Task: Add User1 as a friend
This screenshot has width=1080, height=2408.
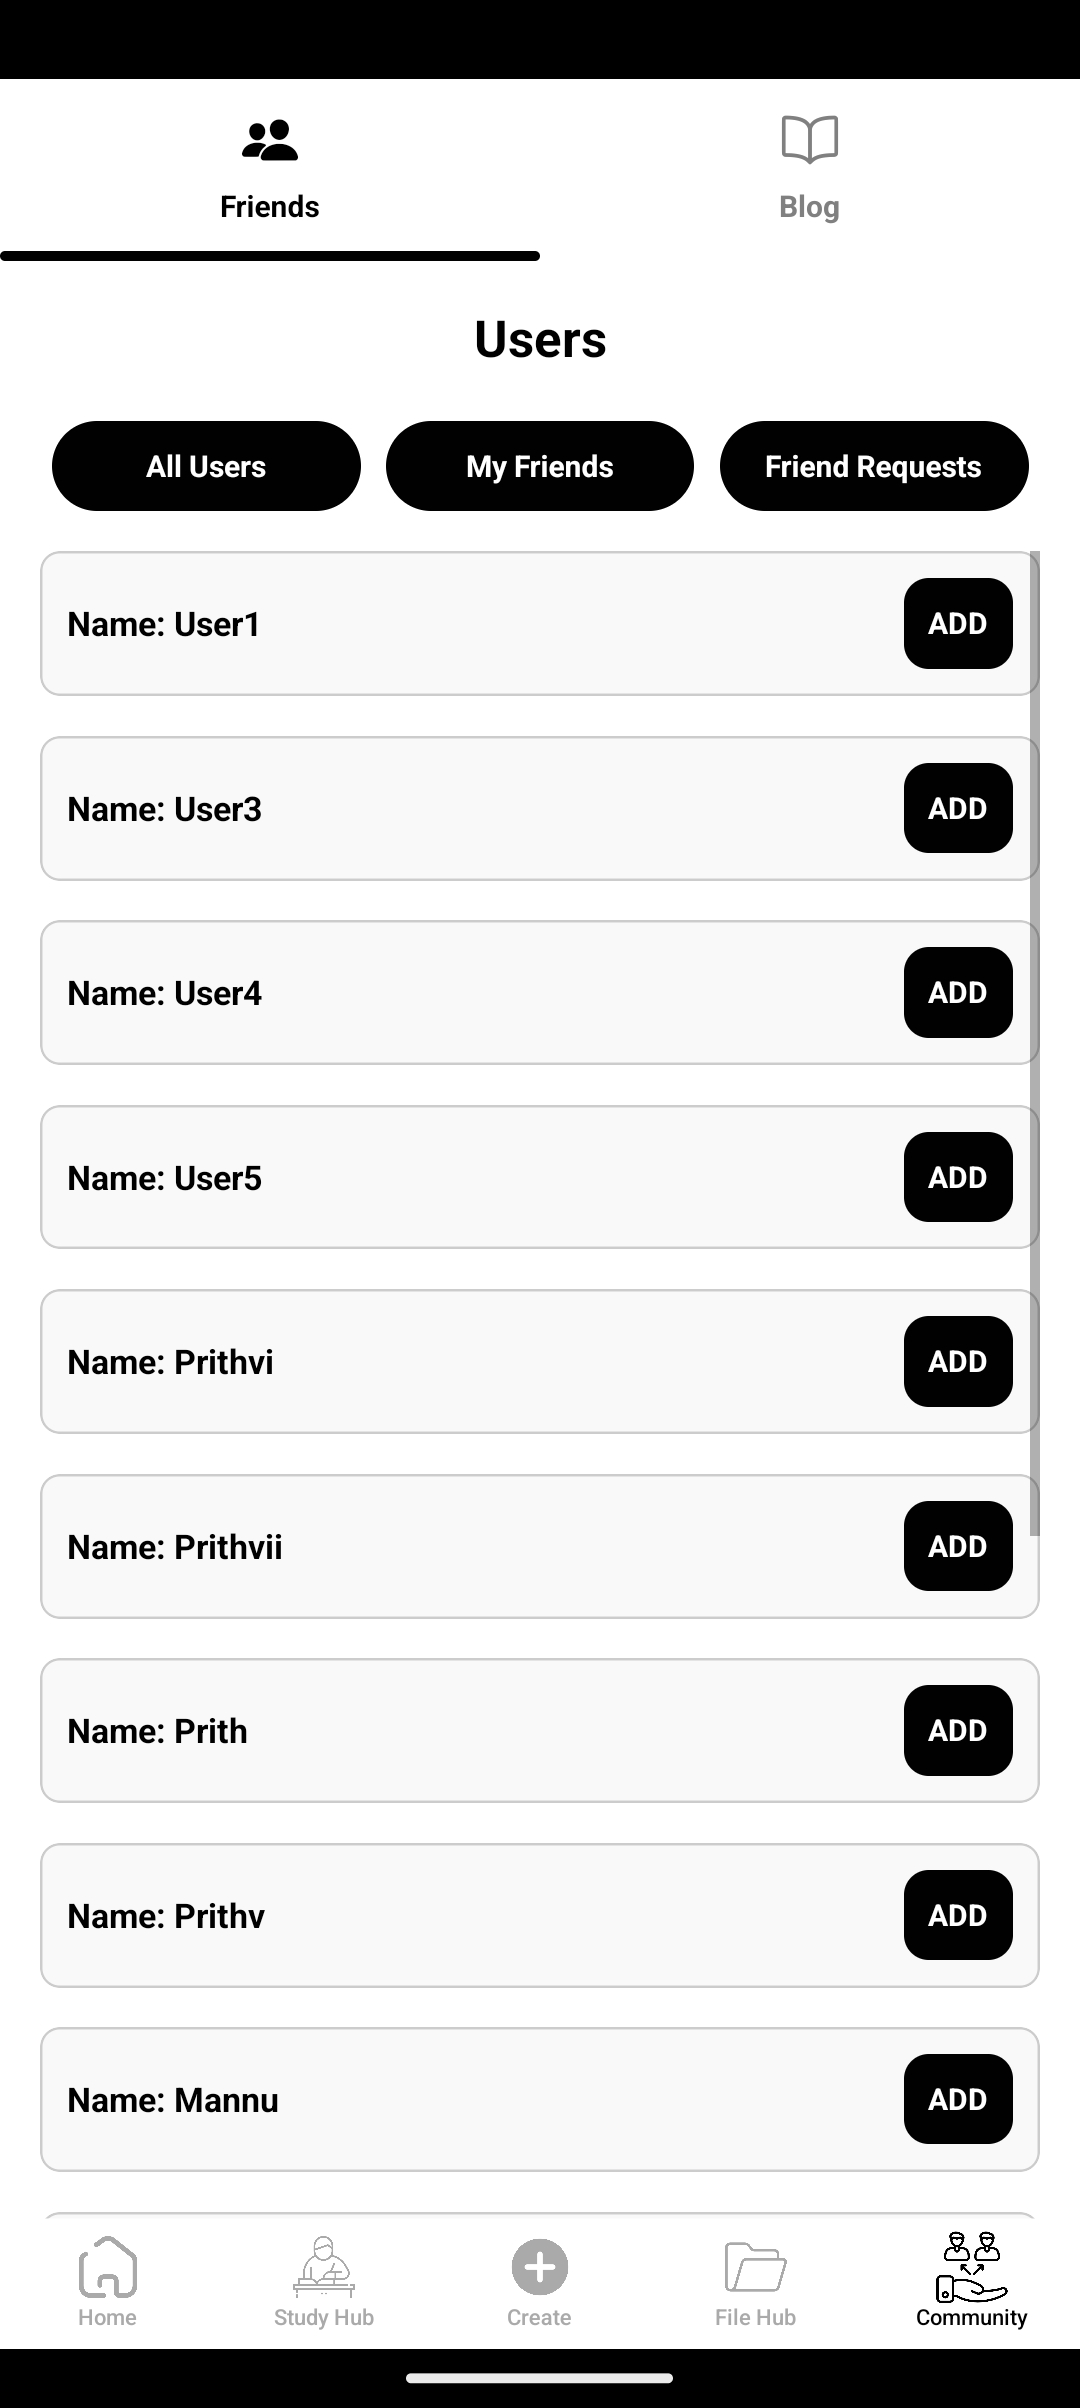Action: click(958, 623)
